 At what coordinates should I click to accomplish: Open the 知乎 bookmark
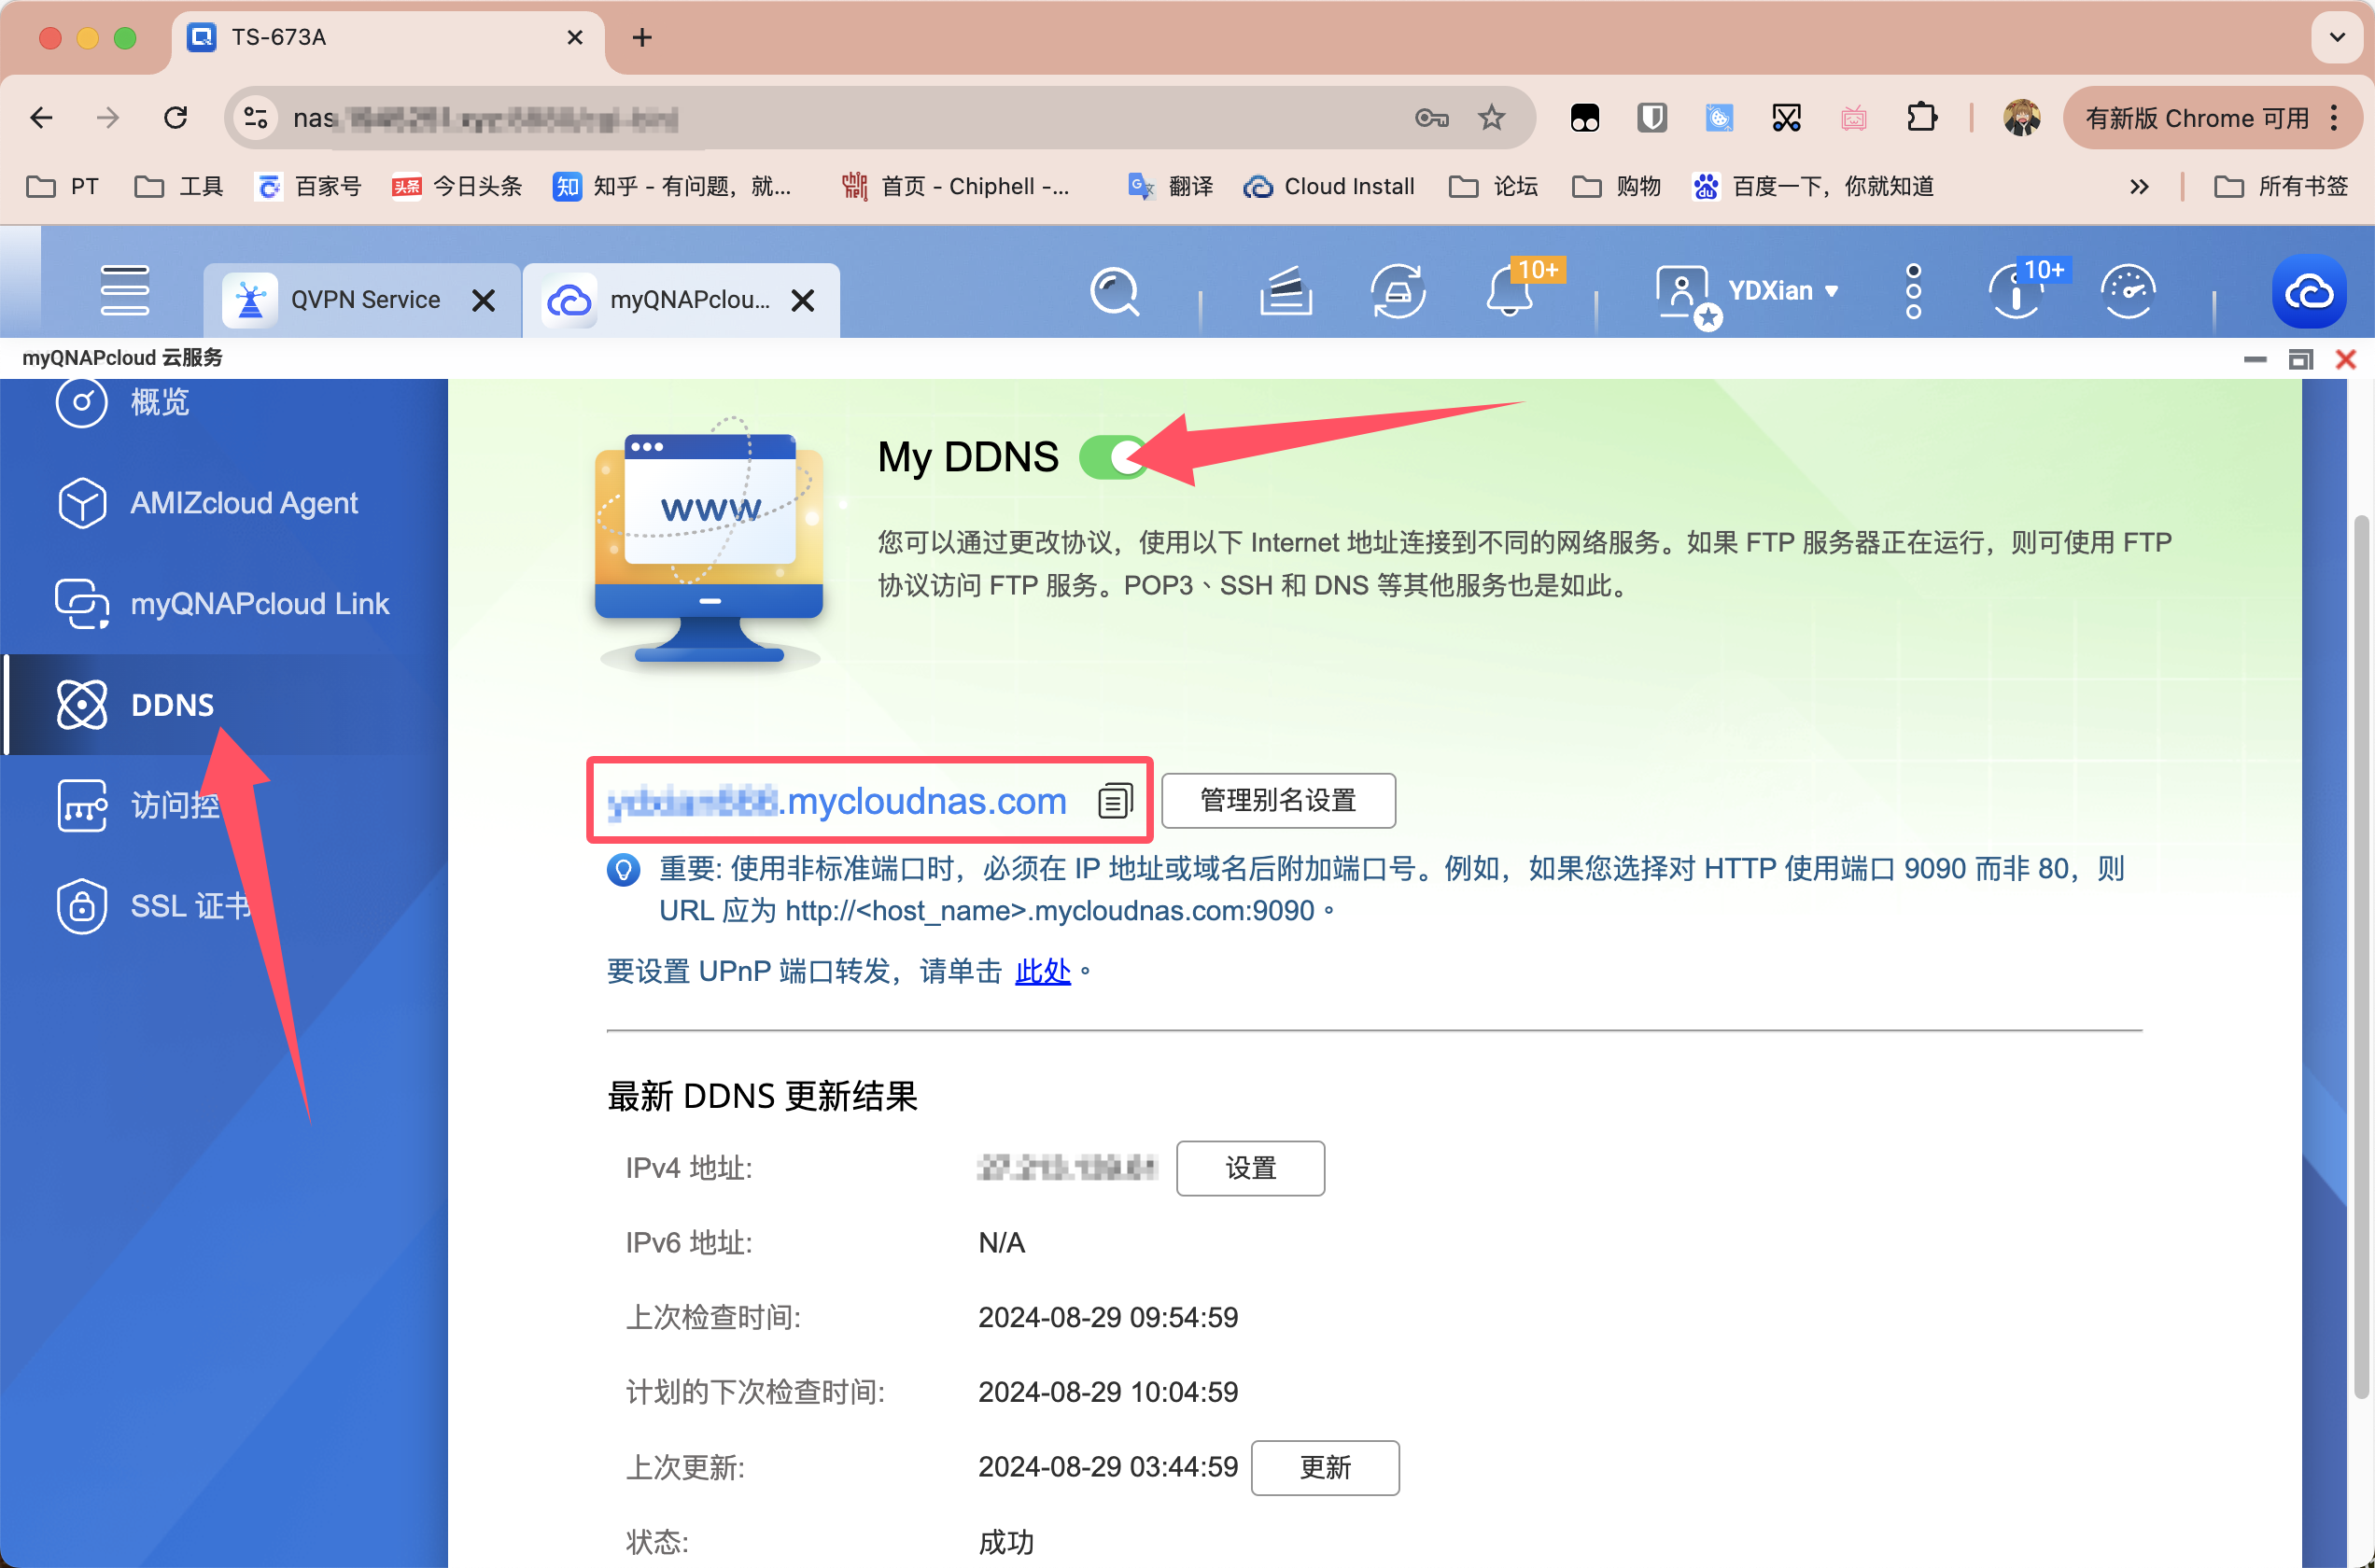pos(672,187)
